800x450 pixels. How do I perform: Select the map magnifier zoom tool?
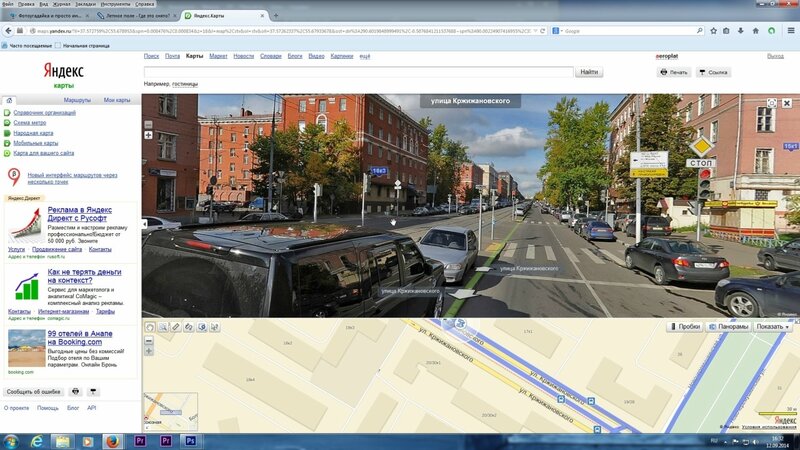pyautogui.click(x=163, y=327)
